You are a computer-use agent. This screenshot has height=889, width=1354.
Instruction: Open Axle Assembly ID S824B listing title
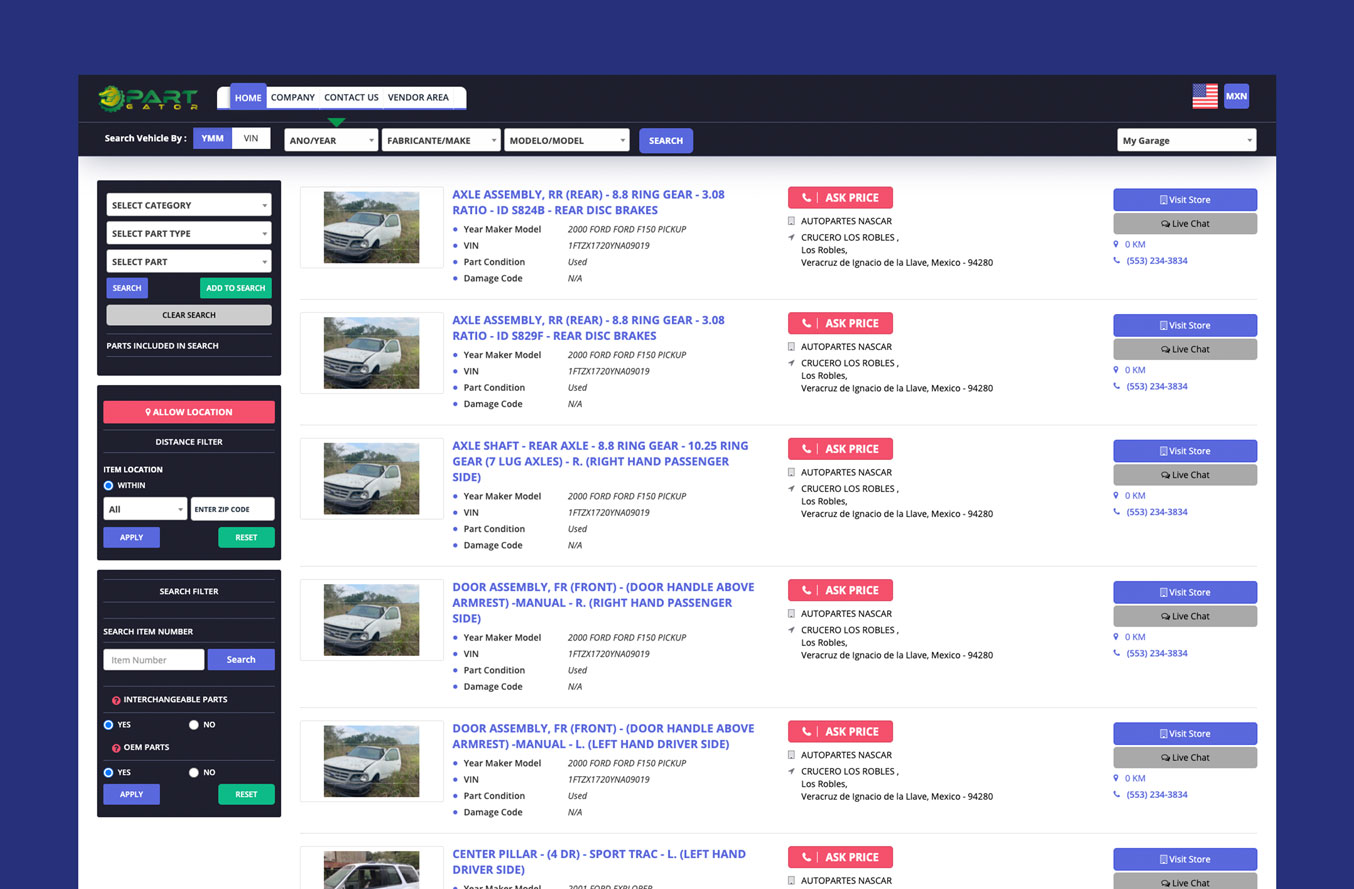tap(588, 202)
